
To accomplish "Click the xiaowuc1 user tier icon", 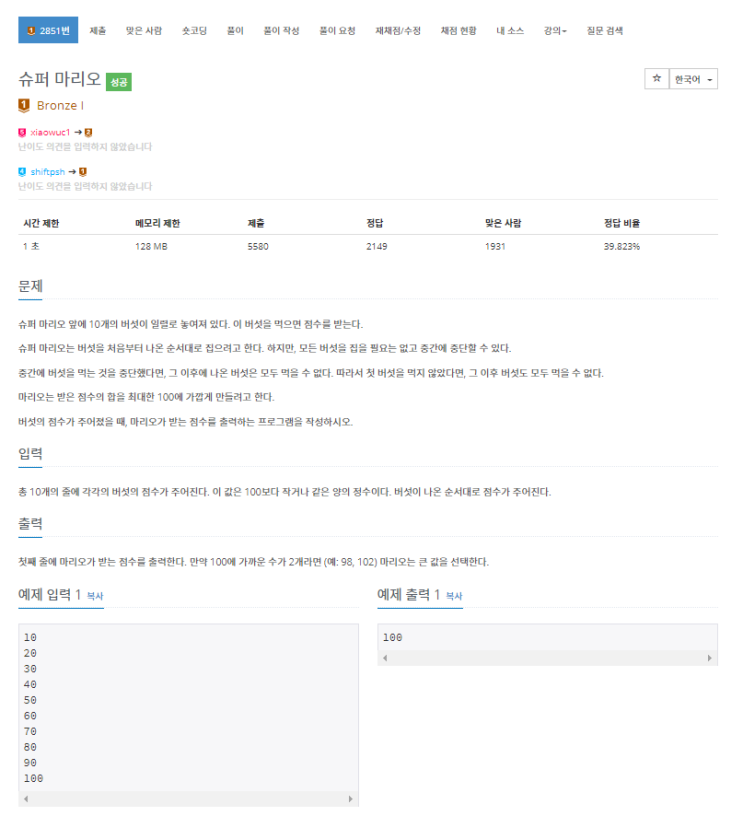I will coord(22,133).
